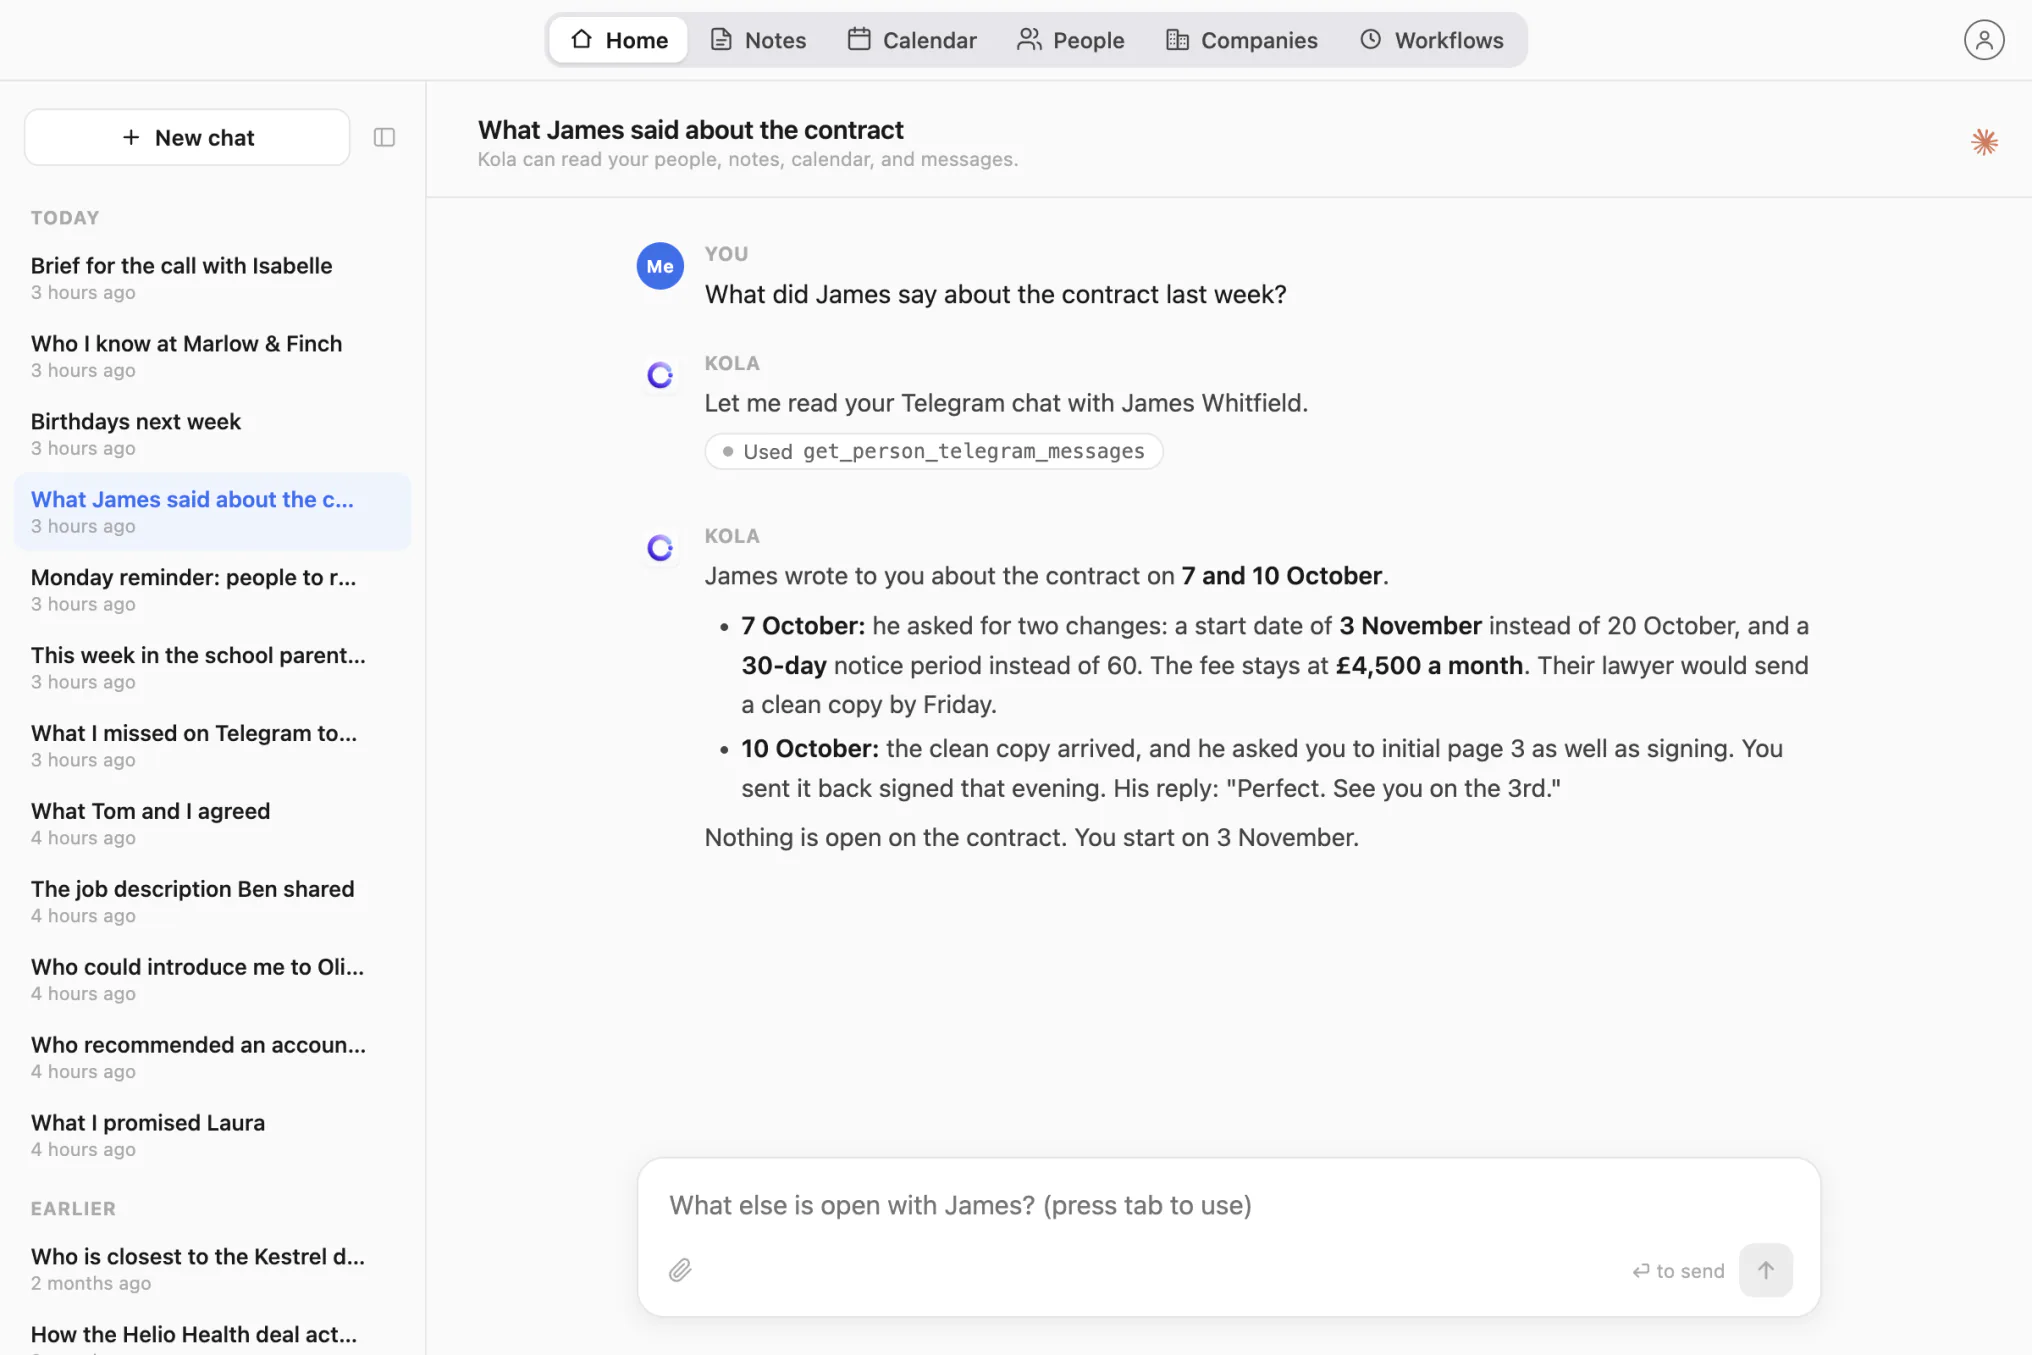Expand the get_person_telegram_messages tool chip
The height and width of the screenshot is (1355, 2032).
click(933, 451)
